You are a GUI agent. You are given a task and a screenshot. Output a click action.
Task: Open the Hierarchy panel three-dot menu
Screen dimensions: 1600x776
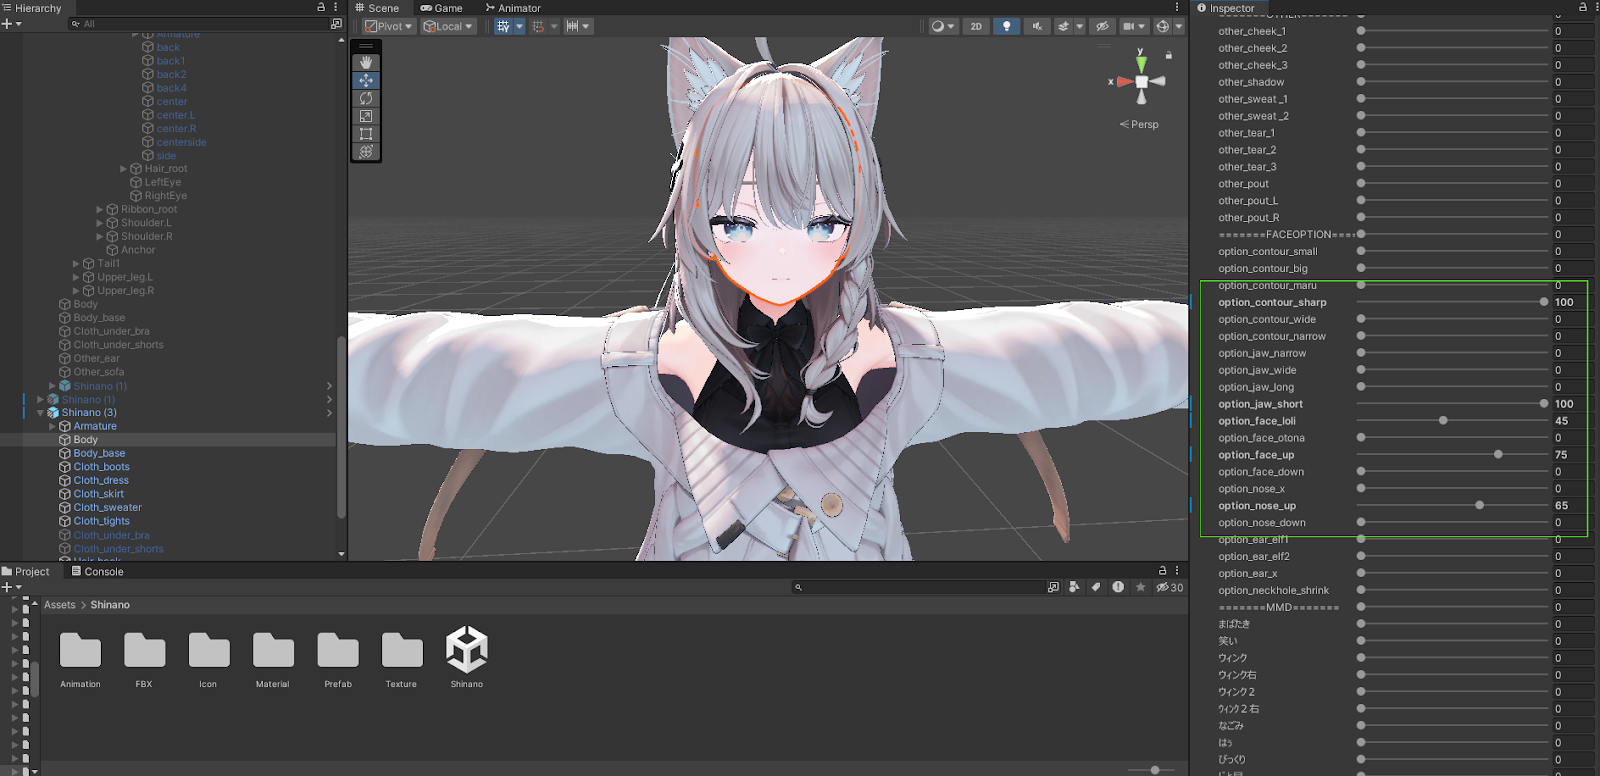pos(335,7)
